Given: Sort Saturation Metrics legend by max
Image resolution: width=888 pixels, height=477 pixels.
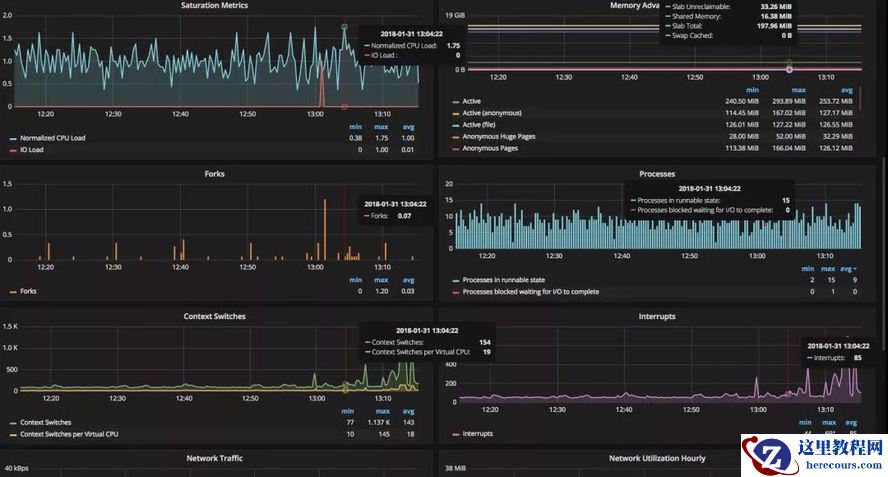Looking at the screenshot, I should click(381, 126).
